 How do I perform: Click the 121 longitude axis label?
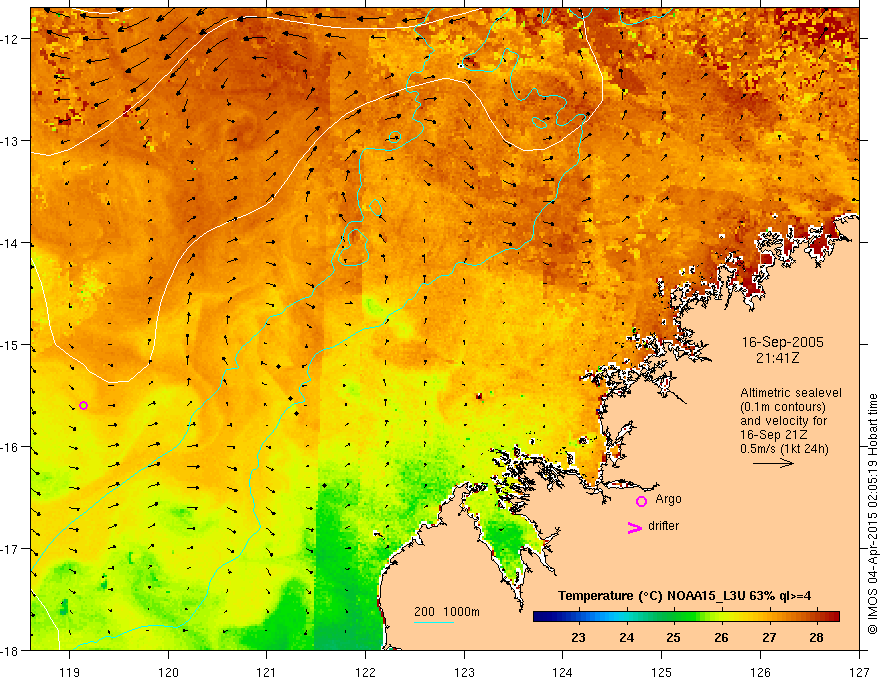(267, 673)
